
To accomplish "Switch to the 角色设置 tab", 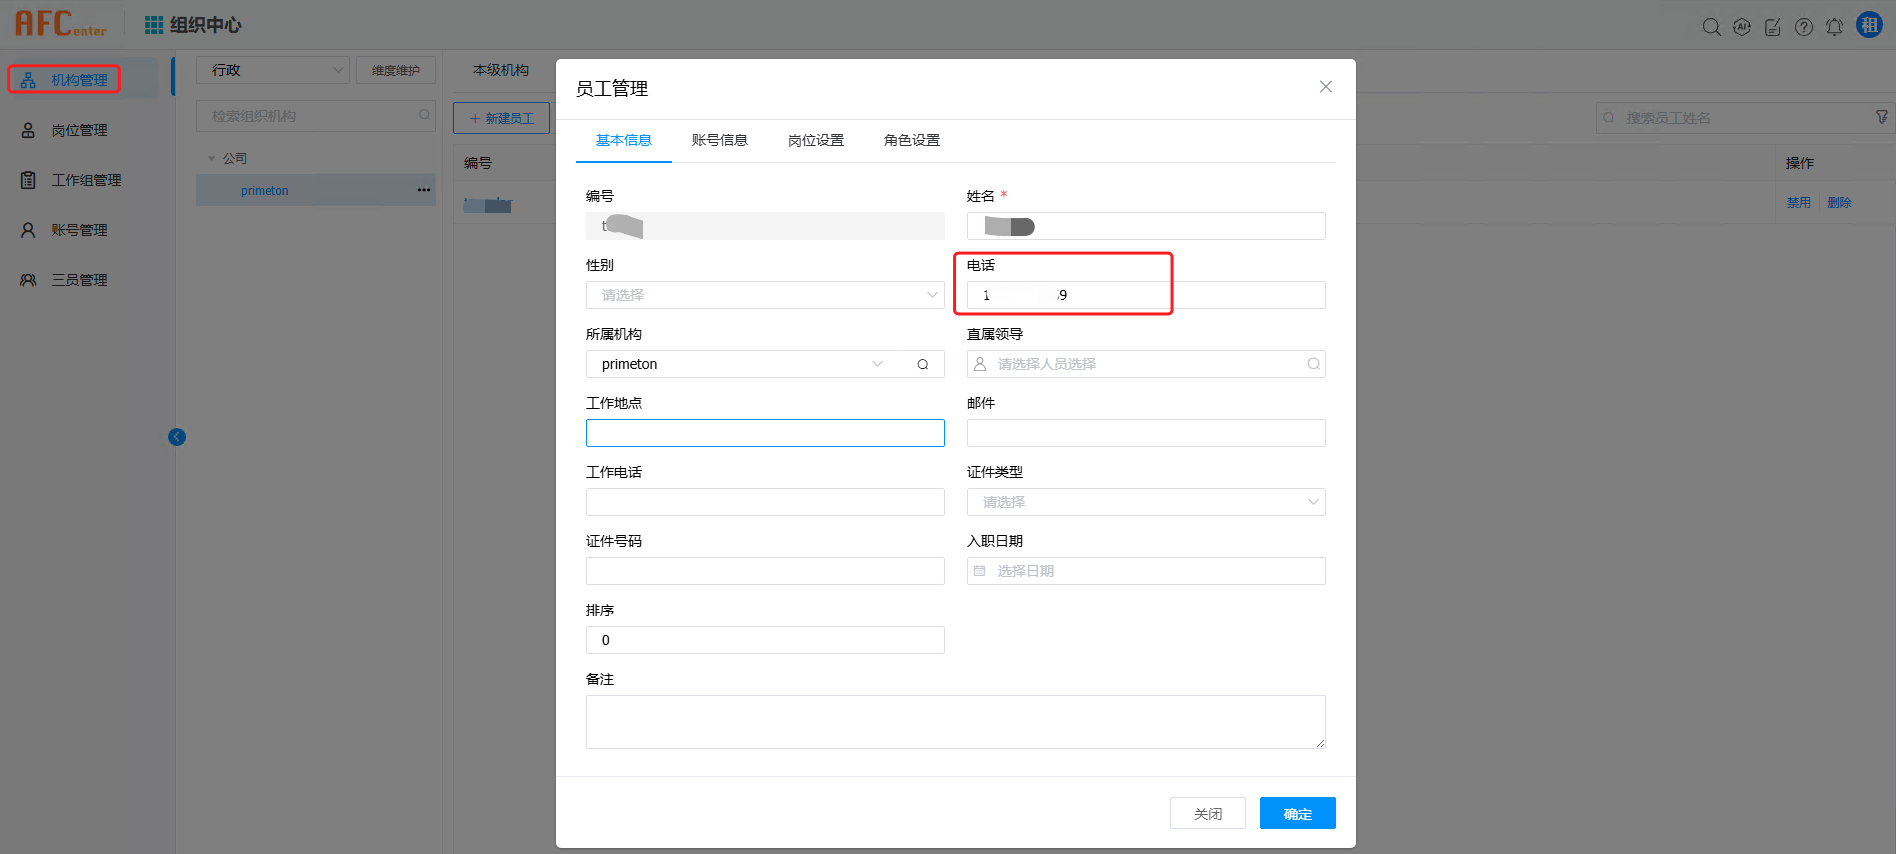I will 911,140.
